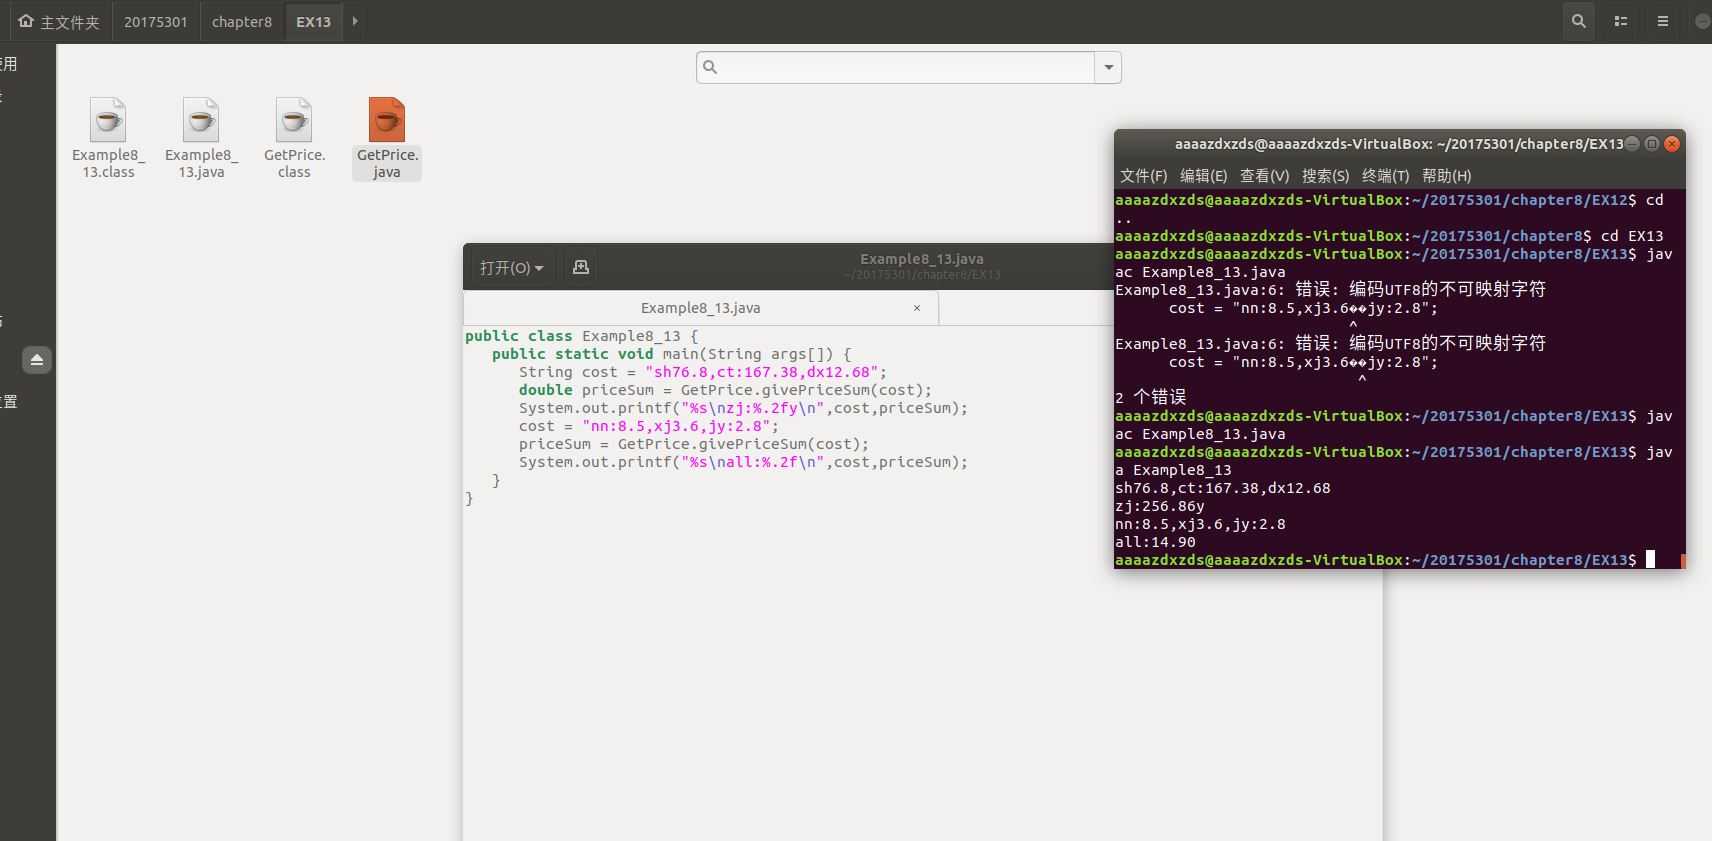Expand the path bar forward arrow
Screen dimensions: 1712x841
355,21
